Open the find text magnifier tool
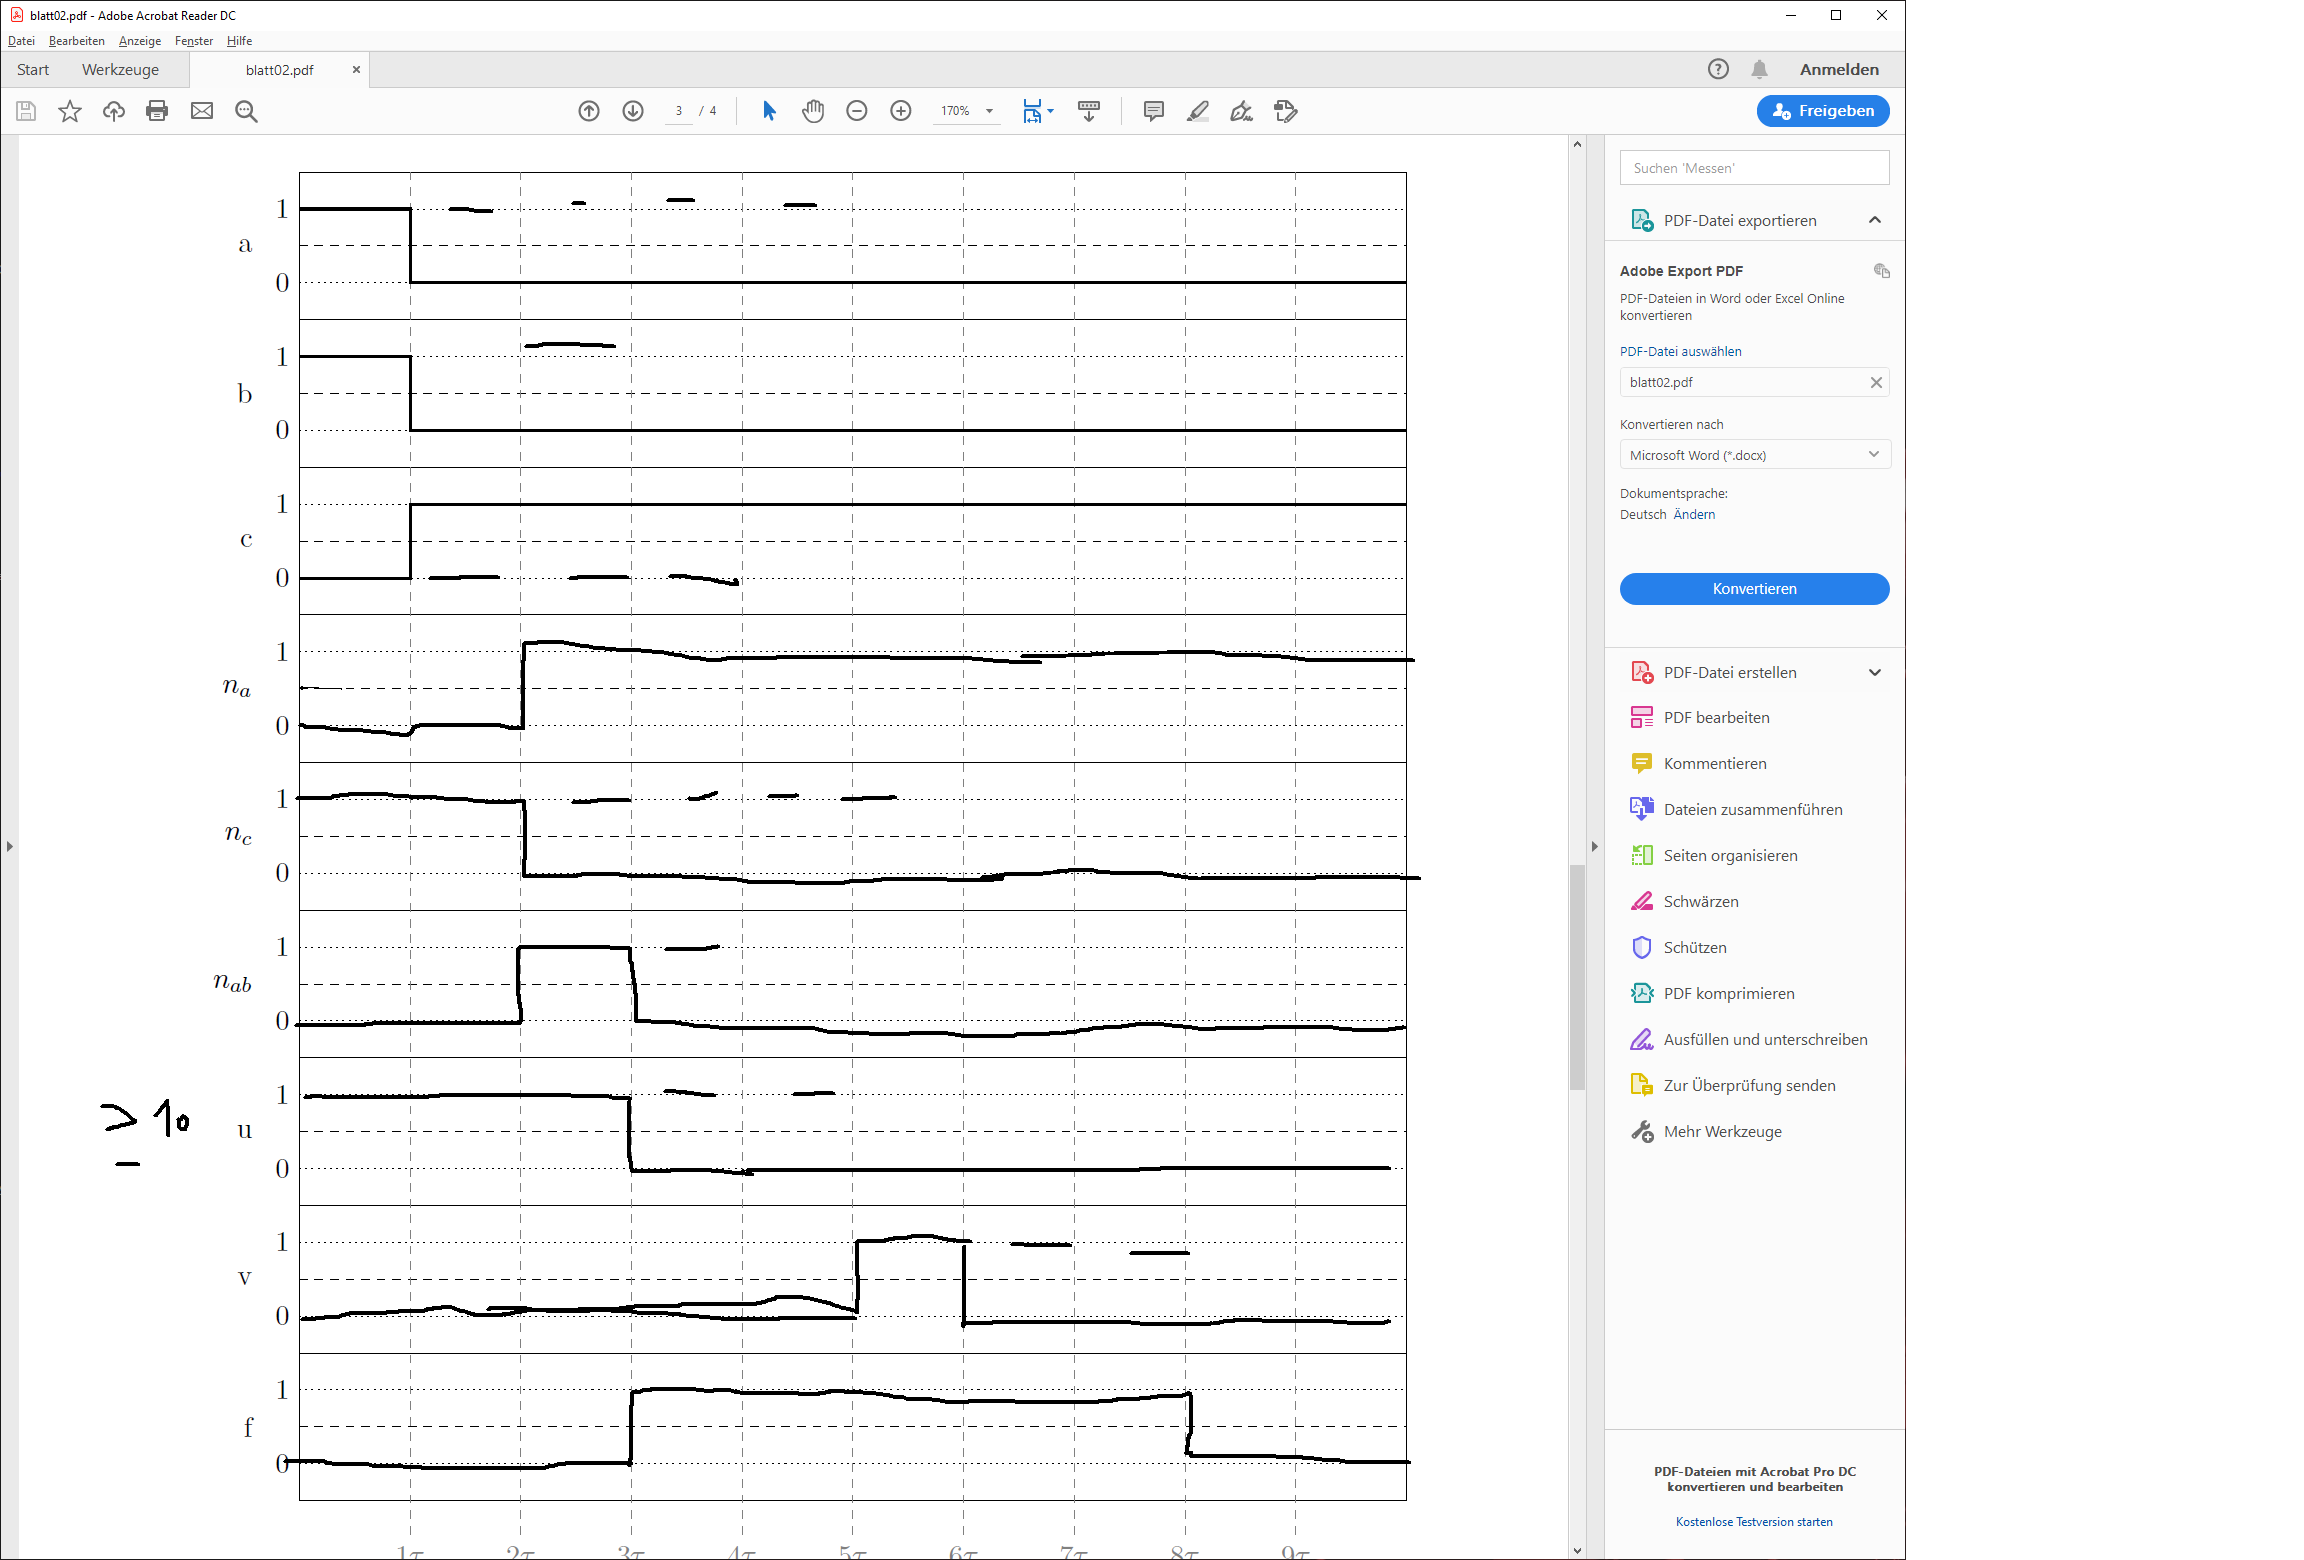Image resolution: width=2304 pixels, height=1560 pixels. pos(246,111)
